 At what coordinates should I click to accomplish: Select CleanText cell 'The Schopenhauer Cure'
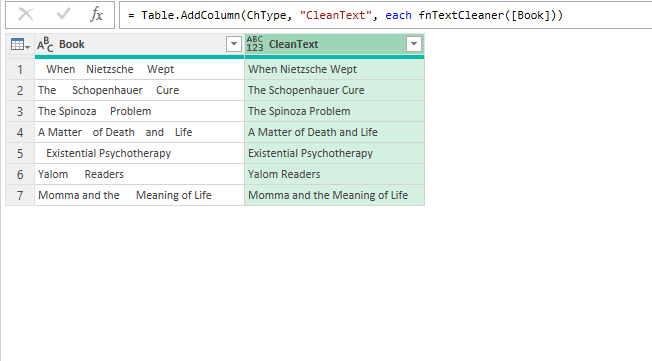tap(334, 90)
